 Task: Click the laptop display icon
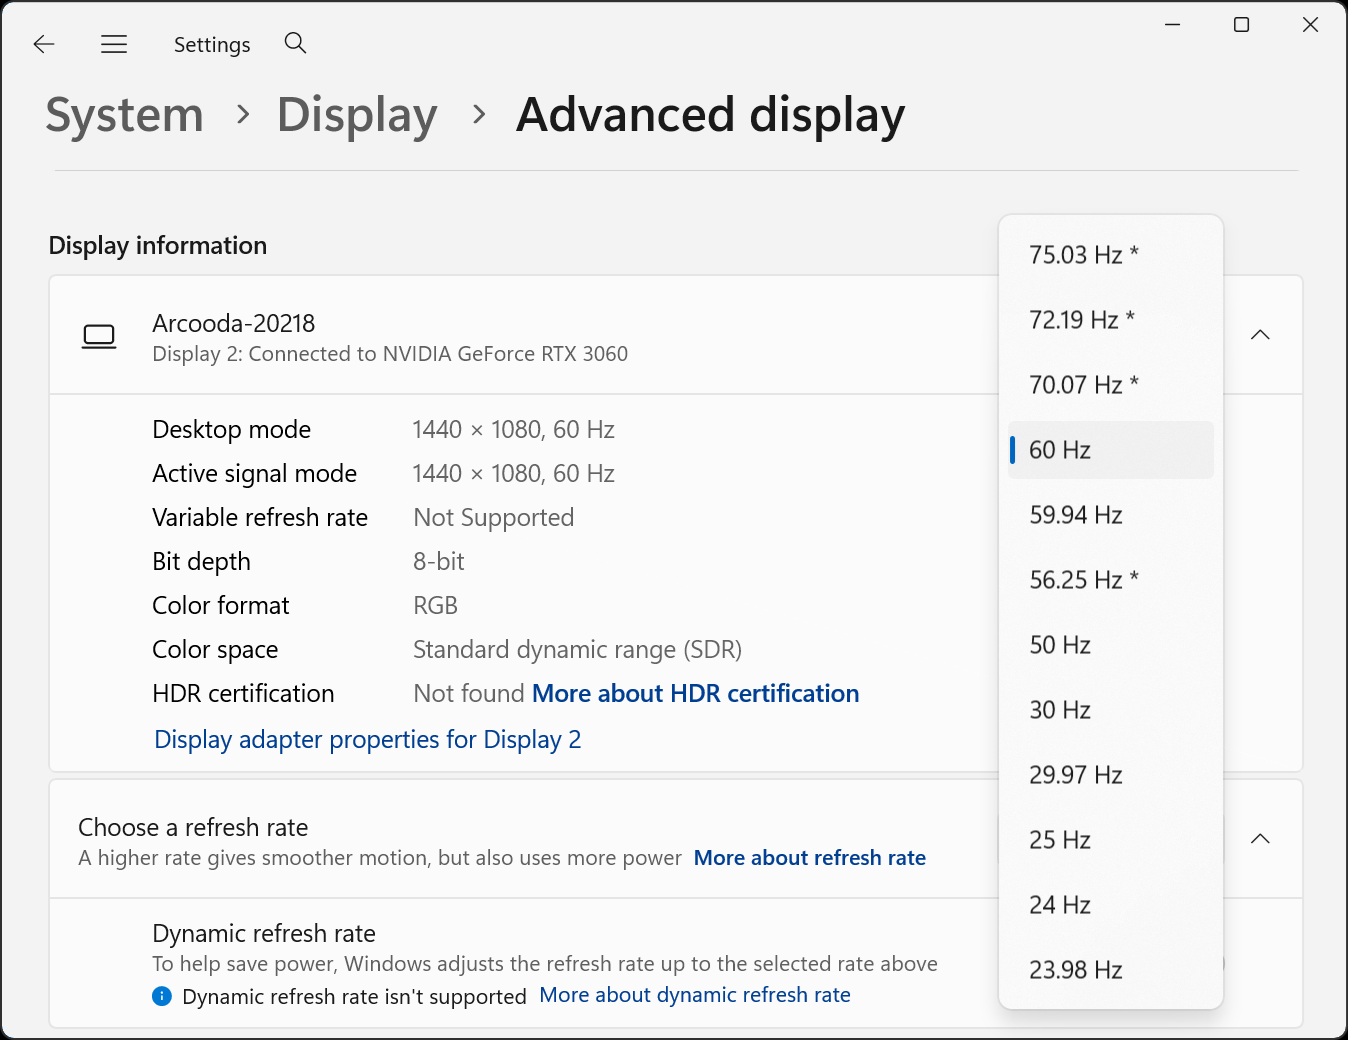point(99,337)
